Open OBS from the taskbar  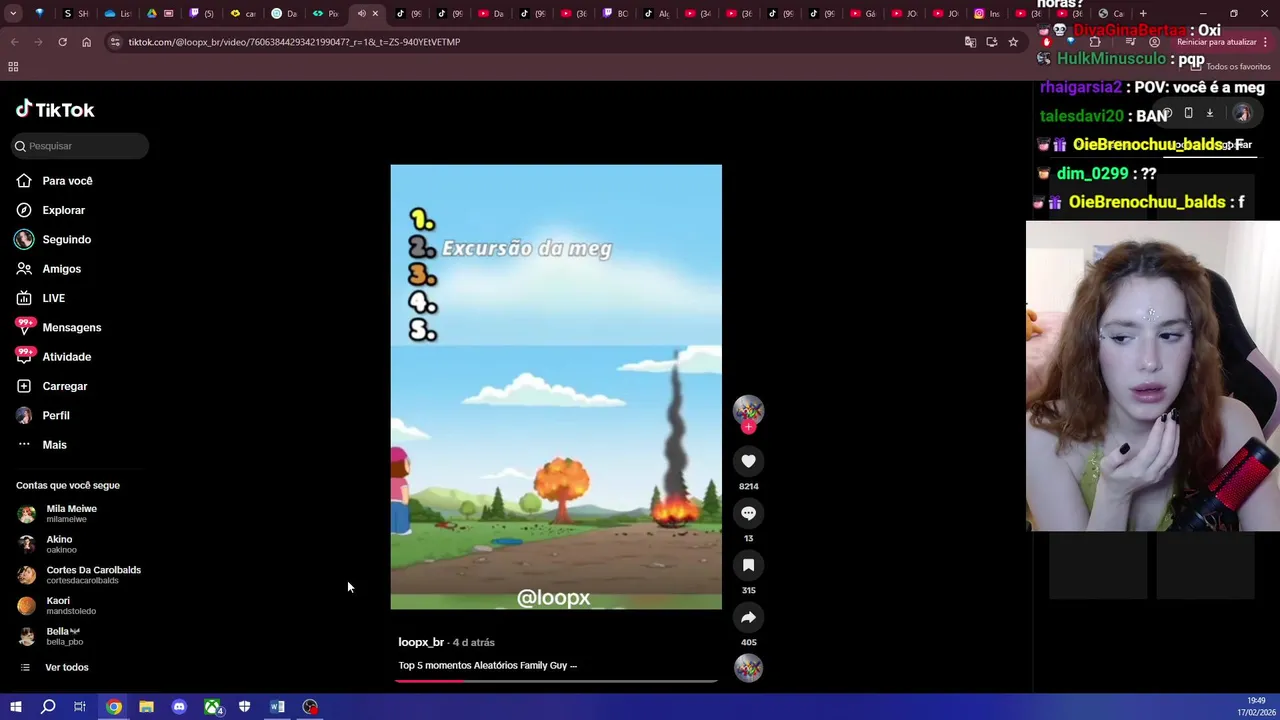[x=310, y=707]
